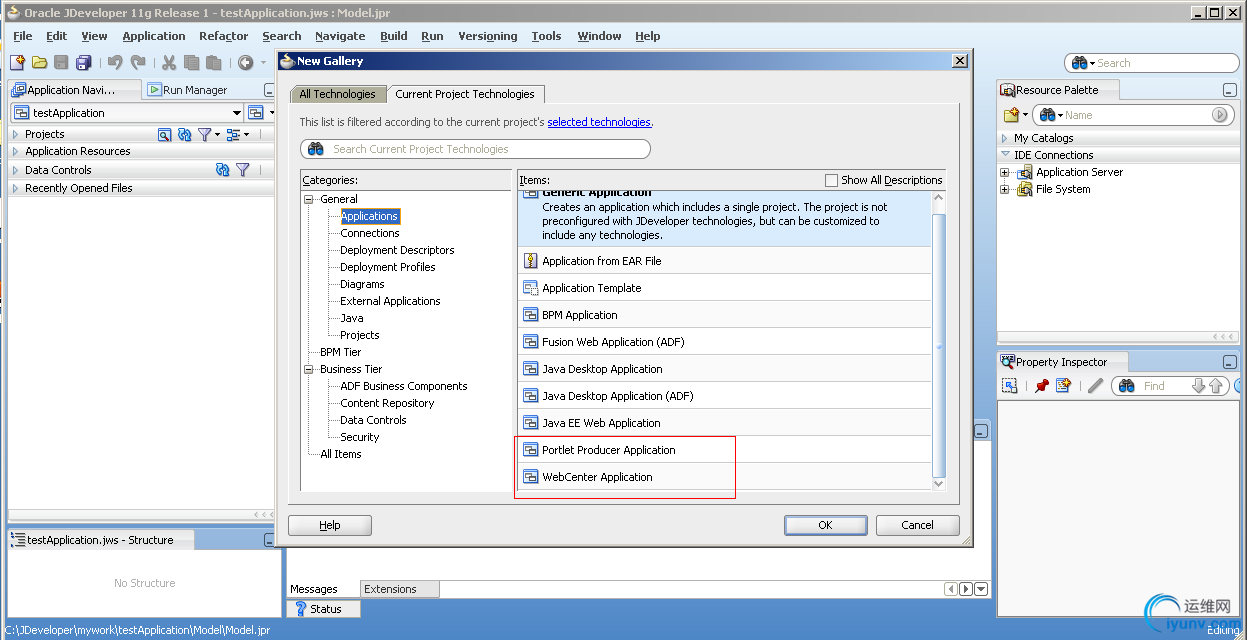Click the Back navigation arrow icon
Viewport: 1247px width, 640px height.
tap(246, 63)
